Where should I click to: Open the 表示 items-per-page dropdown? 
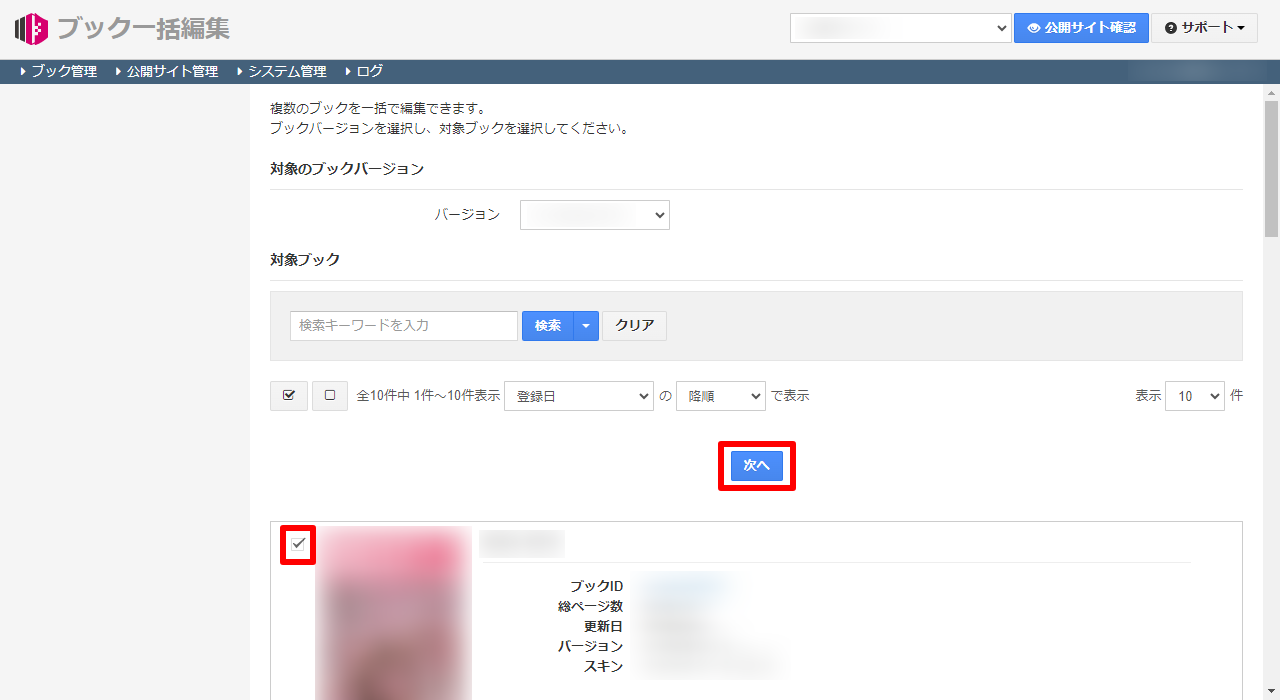(1193, 395)
